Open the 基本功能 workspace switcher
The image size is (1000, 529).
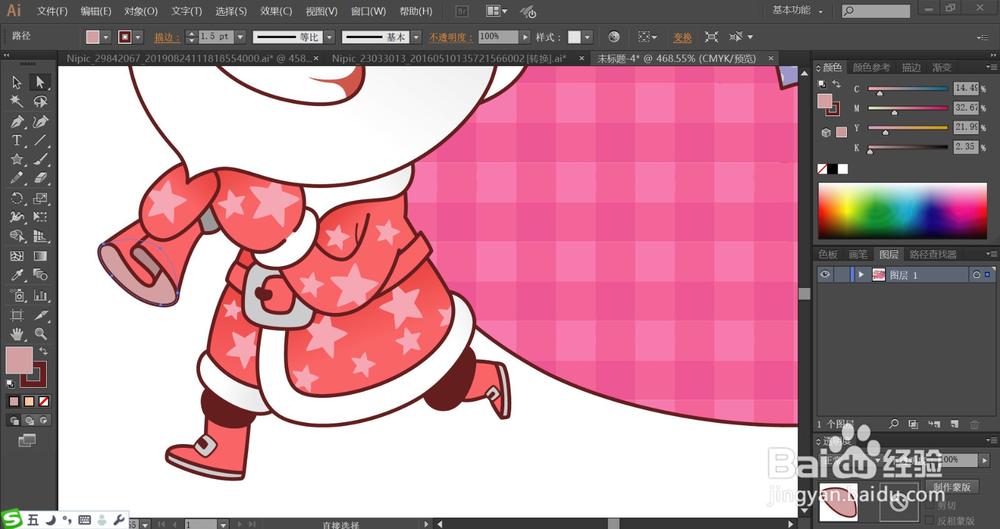click(797, 10)
